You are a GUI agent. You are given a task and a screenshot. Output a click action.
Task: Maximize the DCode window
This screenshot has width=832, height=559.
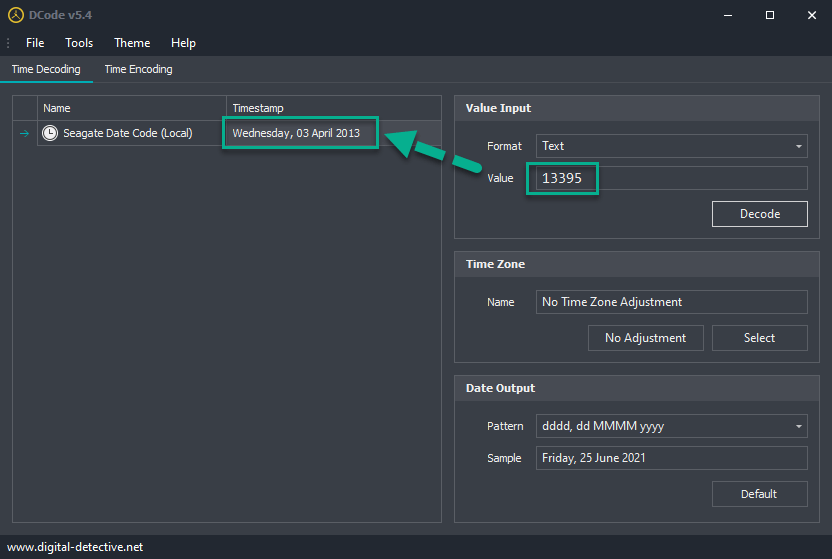coord(770,15)
